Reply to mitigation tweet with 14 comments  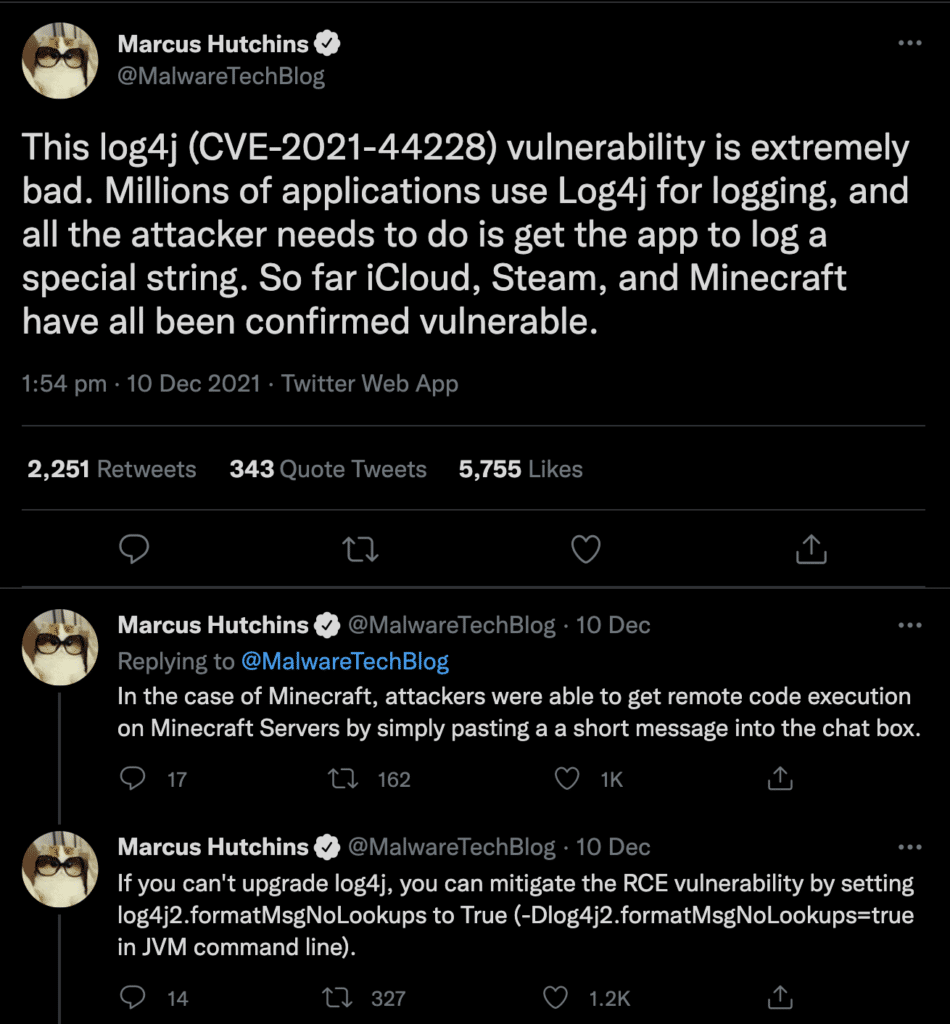(154, 997)
